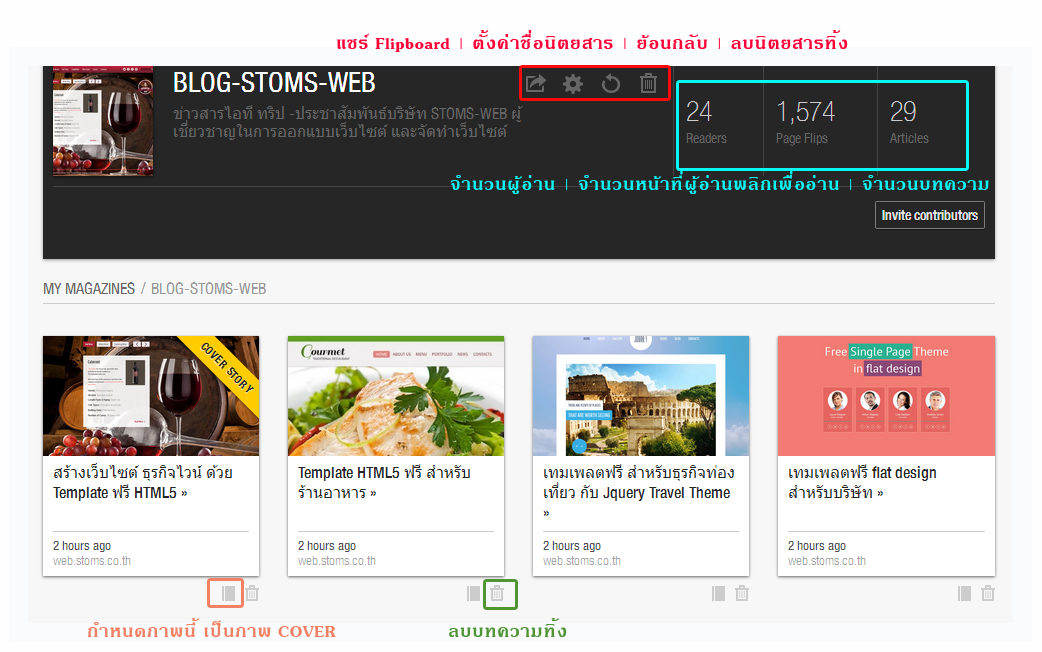Go to MY MAGAZINES breadcrumb link
This screenshot has width=1042, height=652.
(x=89, y=289)
